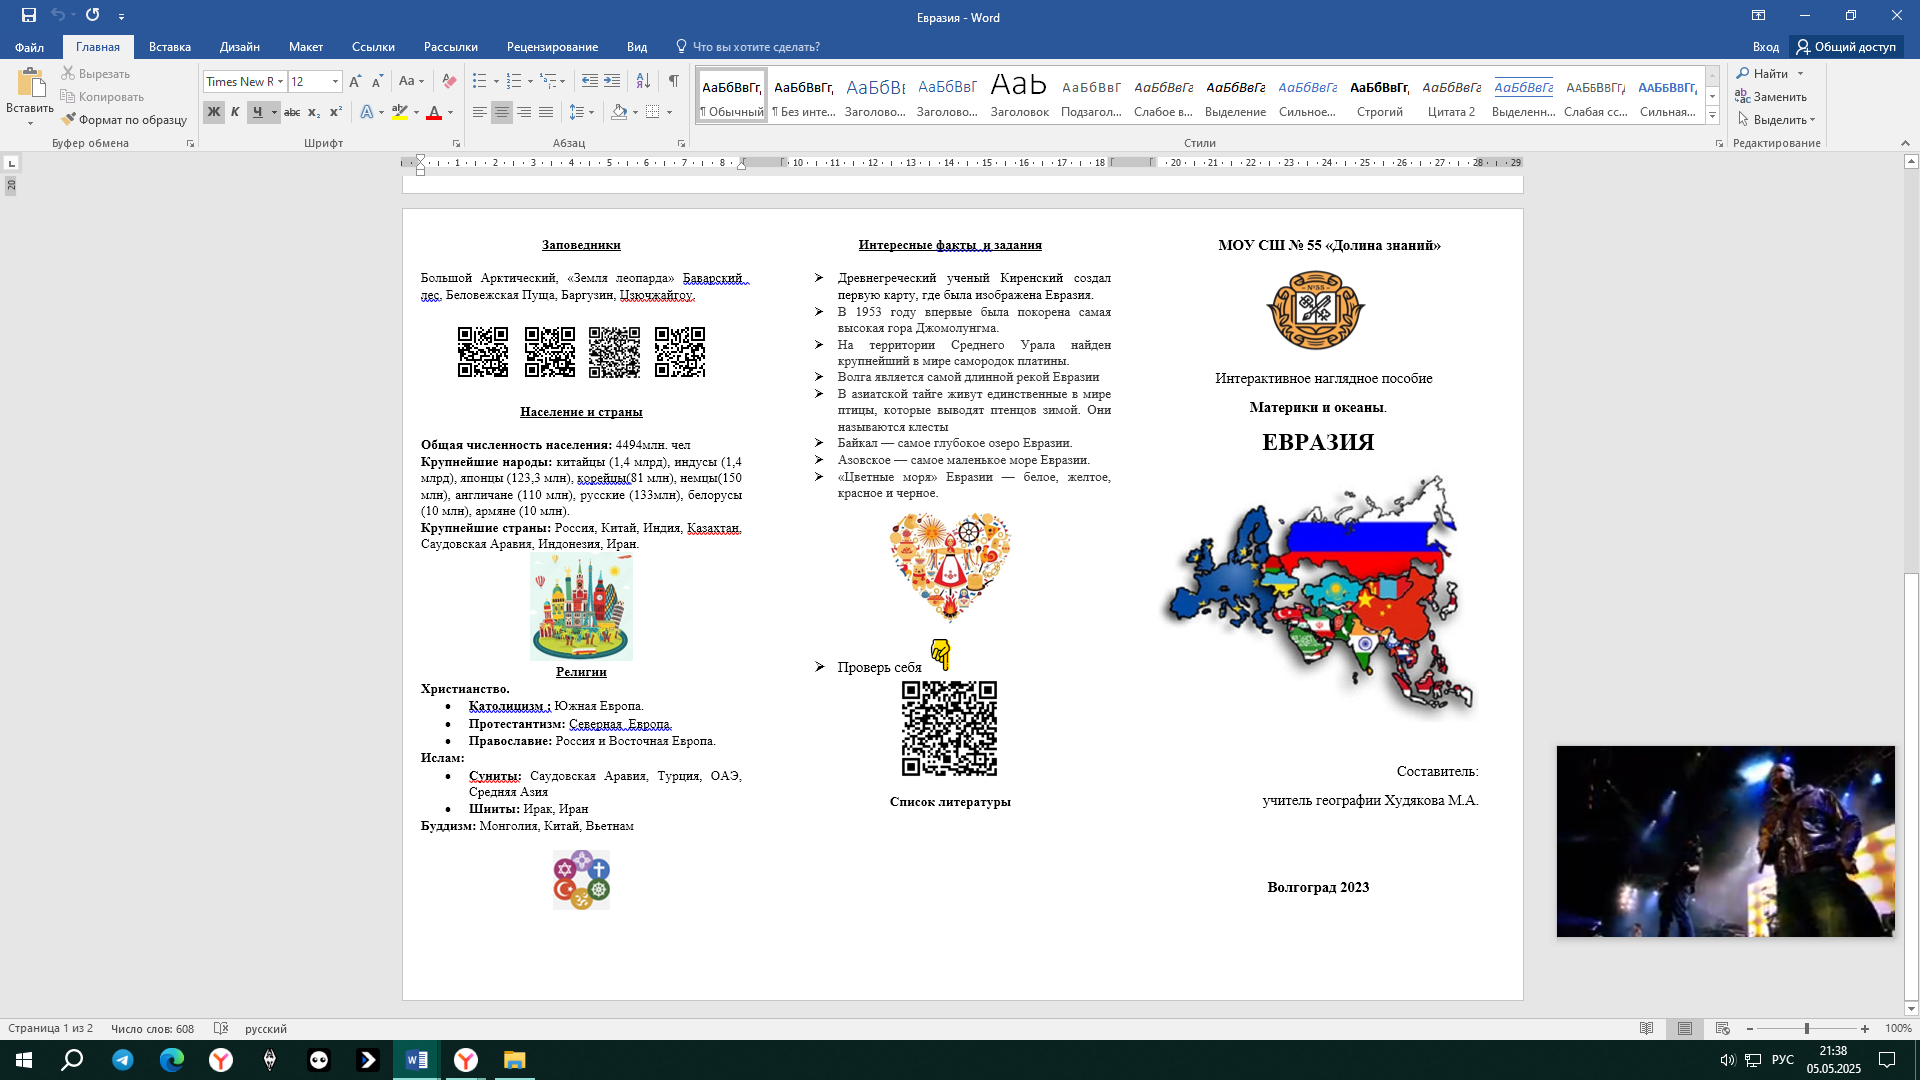
Task: Switch to the Макет tab
Action: (306, 47)
